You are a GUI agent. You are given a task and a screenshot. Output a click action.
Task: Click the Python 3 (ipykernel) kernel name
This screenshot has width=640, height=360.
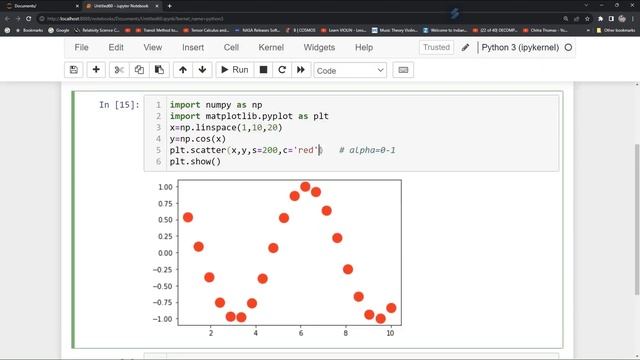coord(520,47)
